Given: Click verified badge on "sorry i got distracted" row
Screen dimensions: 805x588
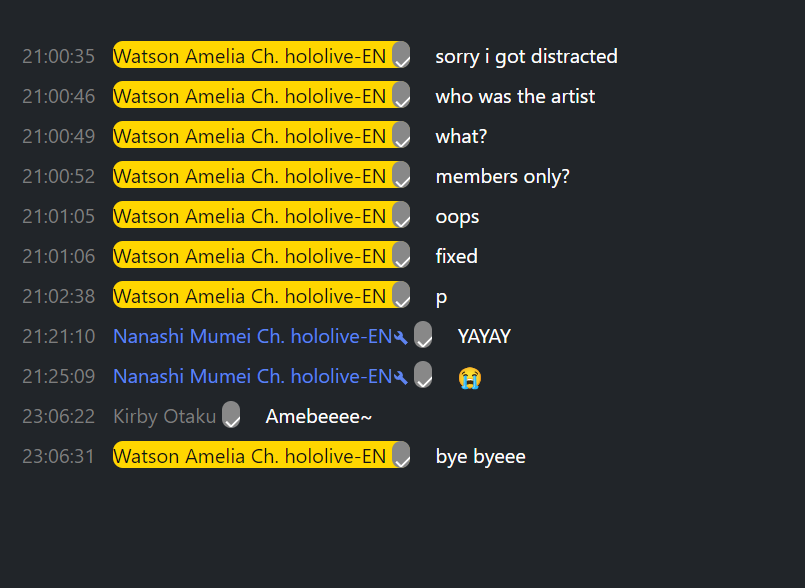Looking at the screenshot, I should 401,54.
